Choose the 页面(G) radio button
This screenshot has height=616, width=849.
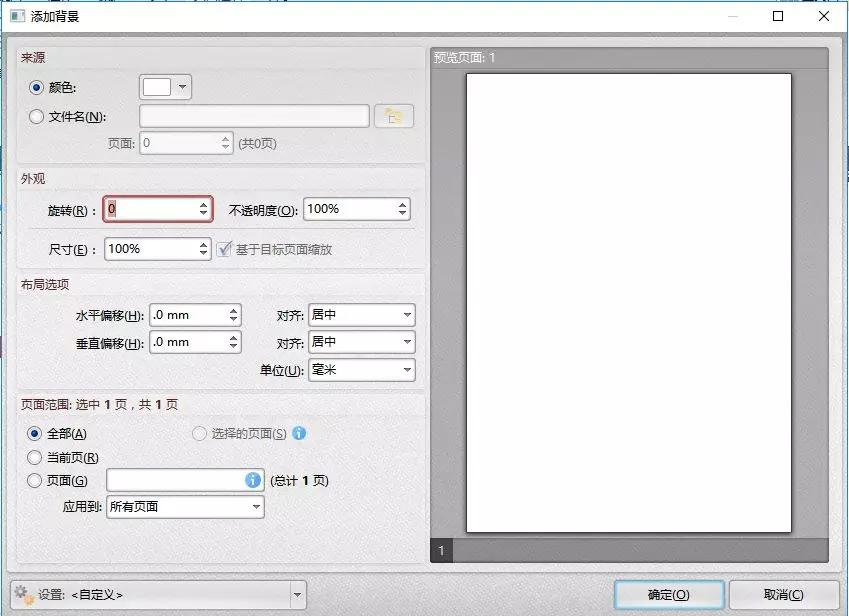34,480
